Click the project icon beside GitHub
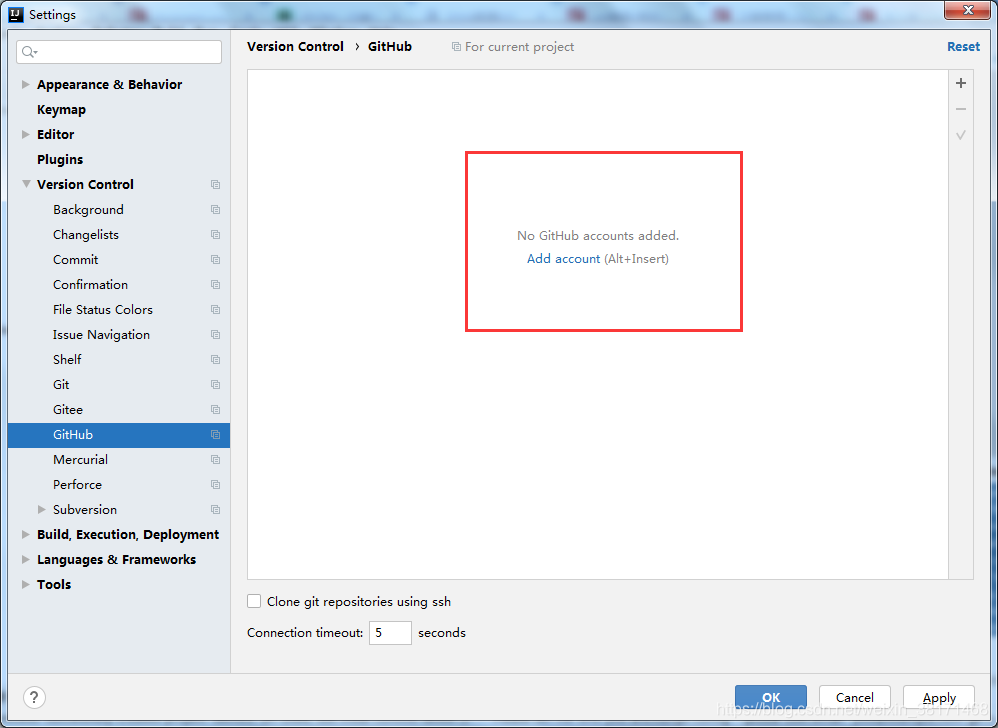This screenshot has width=998, height=728. point(215,435)
